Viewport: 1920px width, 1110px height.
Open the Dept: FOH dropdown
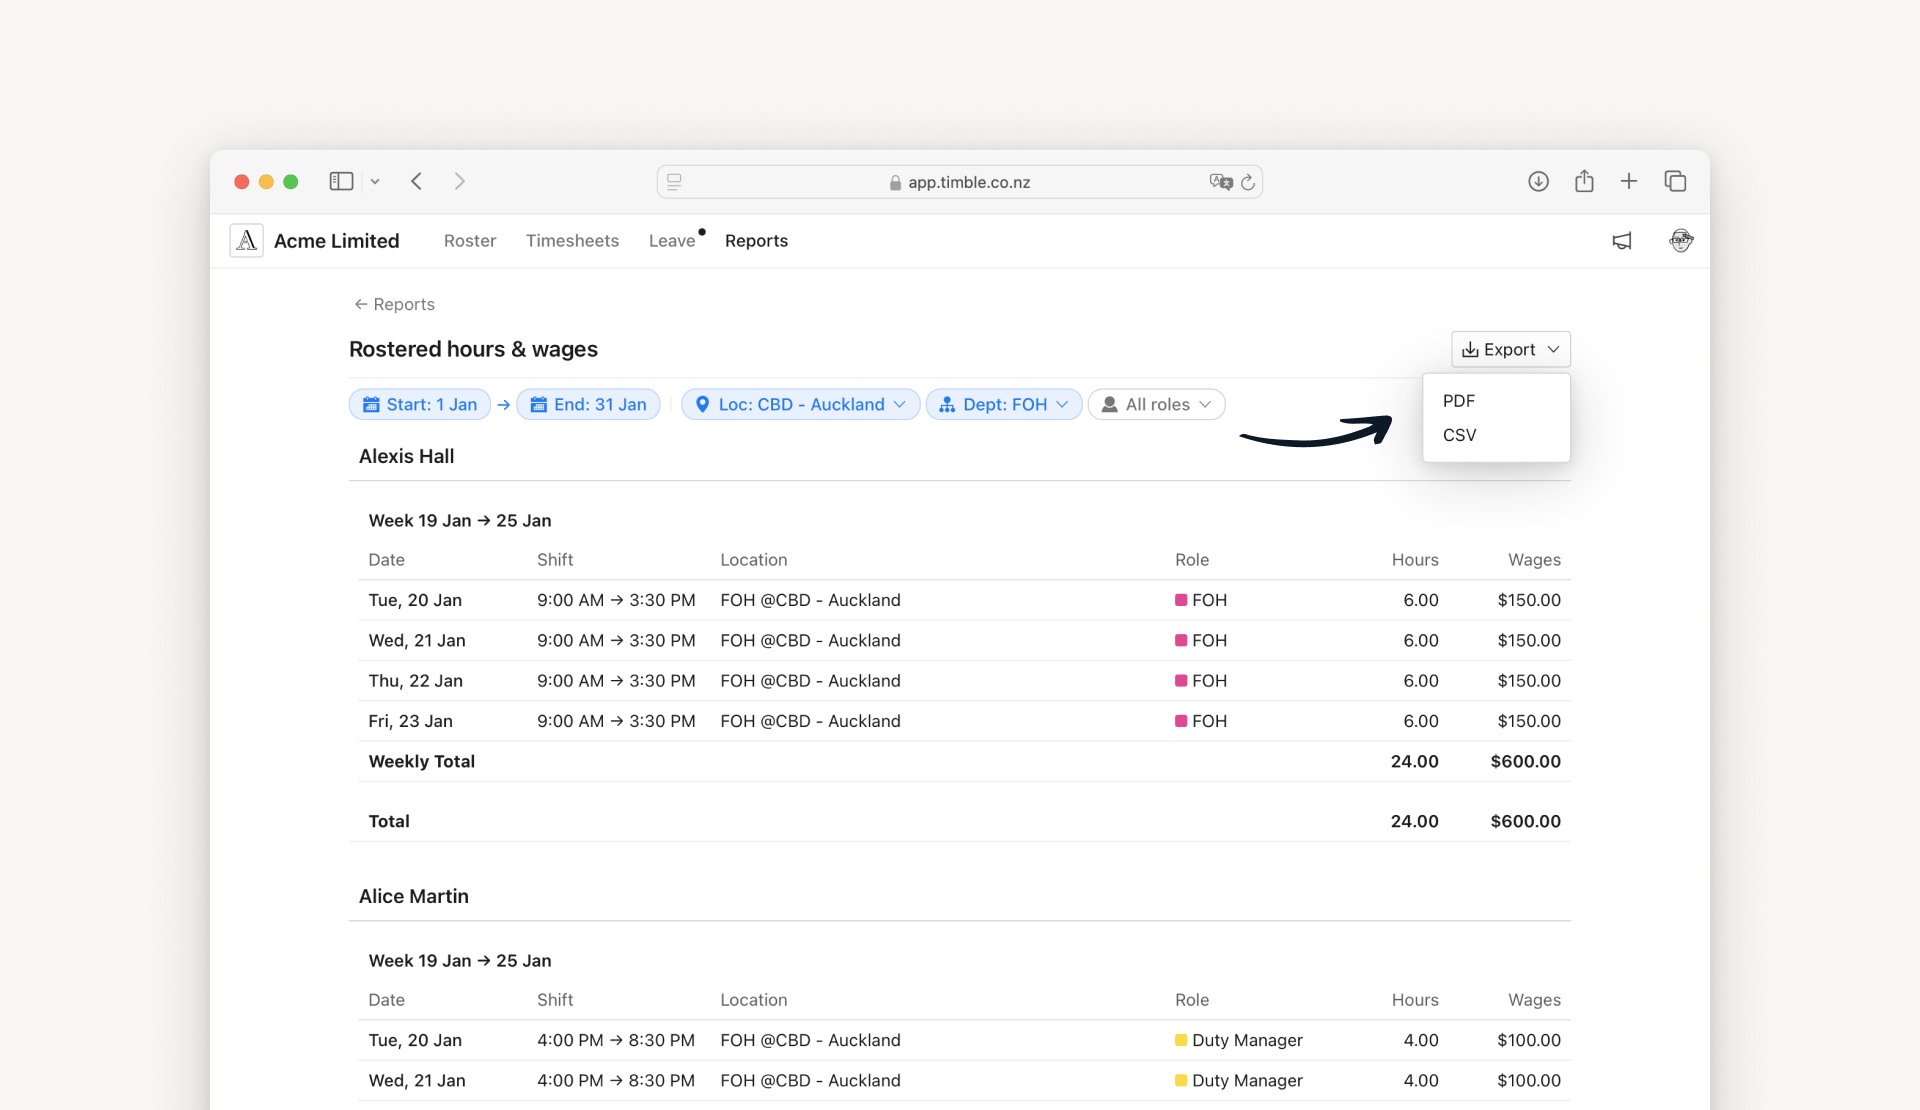1004,404
